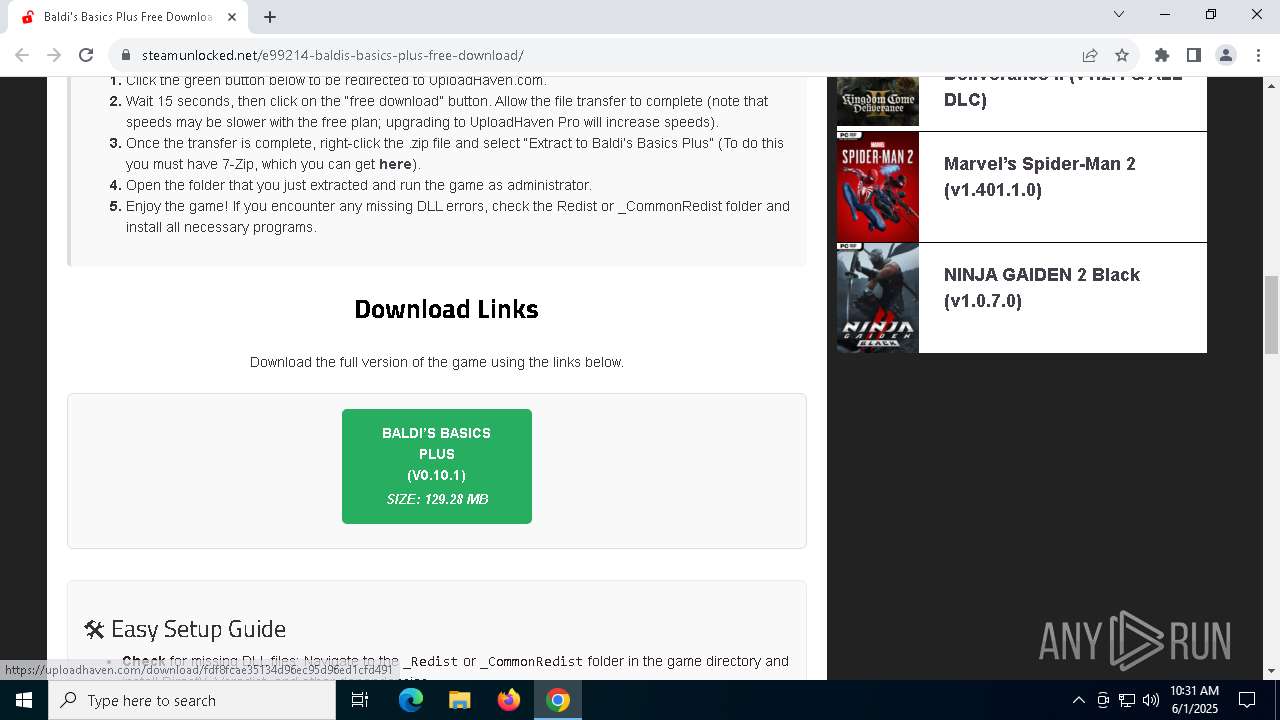The image size is (1280, 720).
Task: Select the Baldi's Basics Plus Free Download tab
Action: pos(128,17)
